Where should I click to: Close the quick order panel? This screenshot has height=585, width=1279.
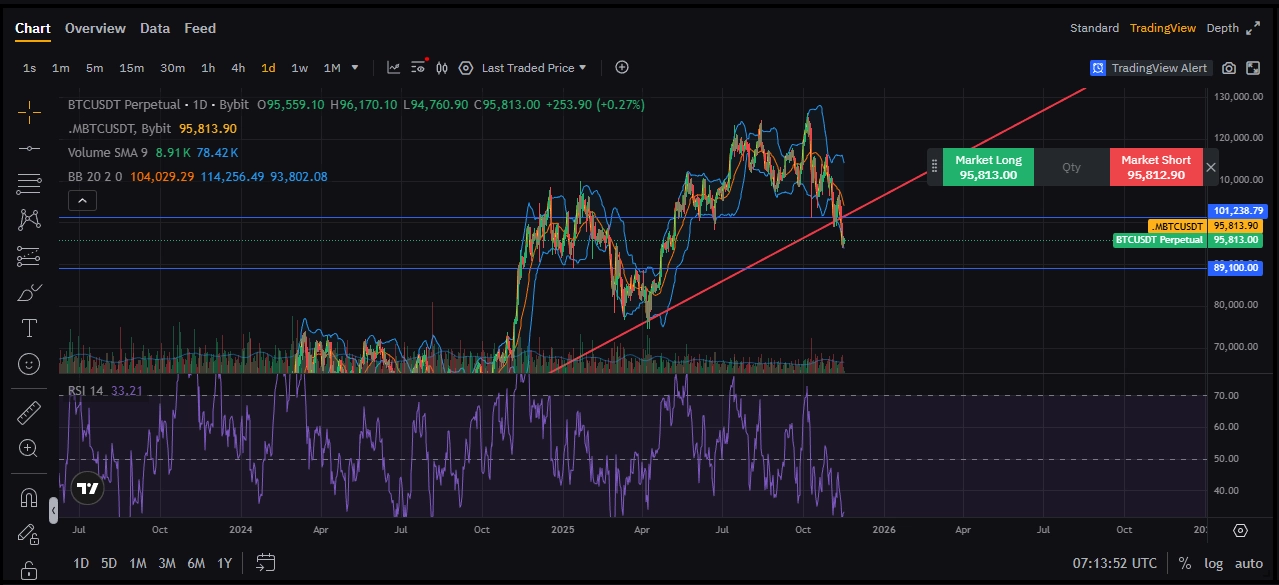click(x=1211, y=167)
